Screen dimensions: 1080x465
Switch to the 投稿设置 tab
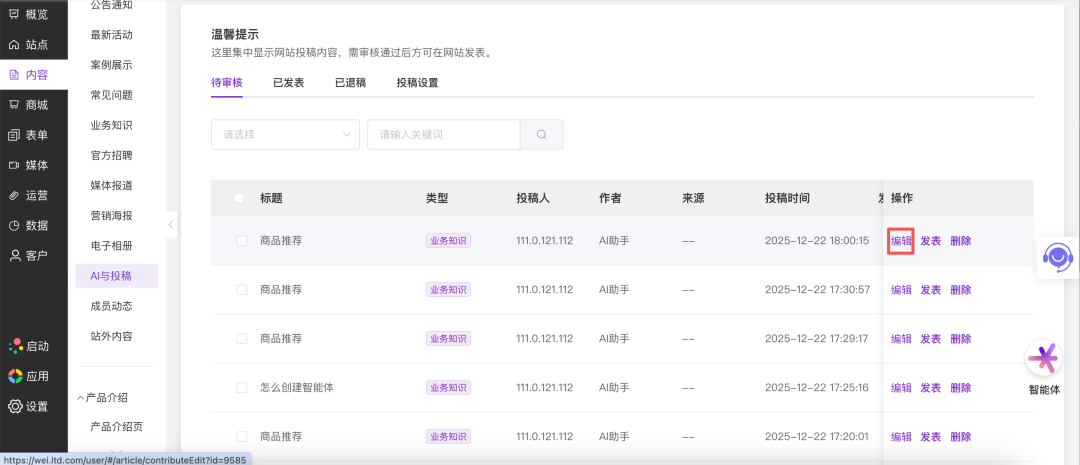click(x=417, y=83)
